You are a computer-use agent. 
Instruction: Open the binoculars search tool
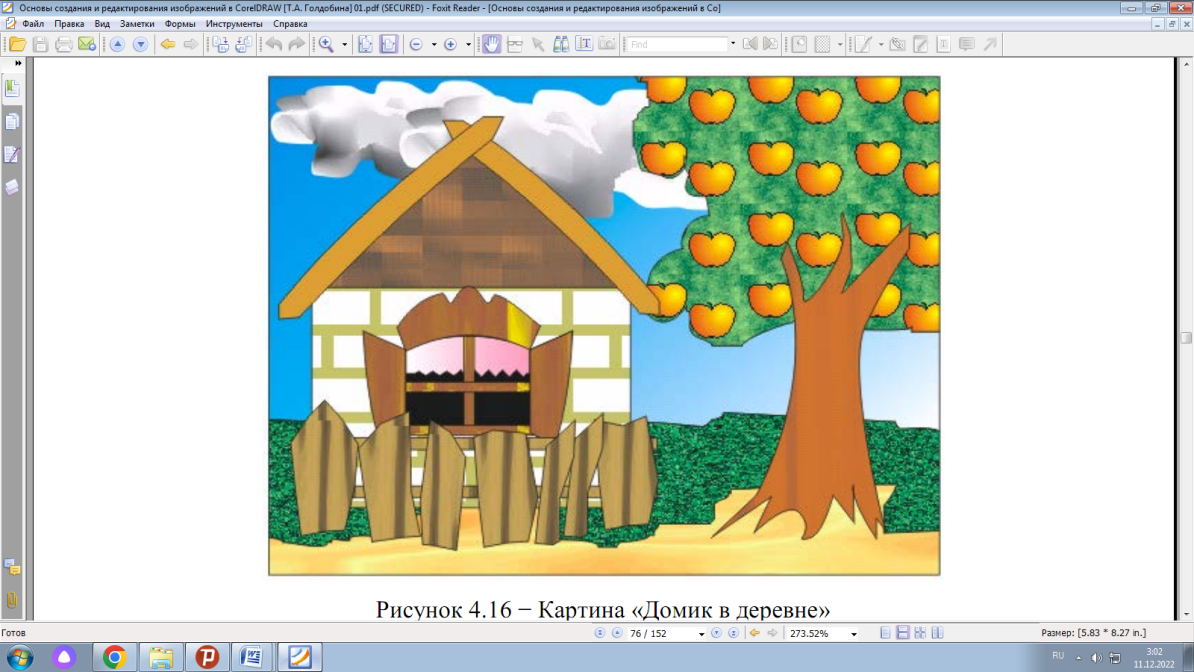pos(561,44)
